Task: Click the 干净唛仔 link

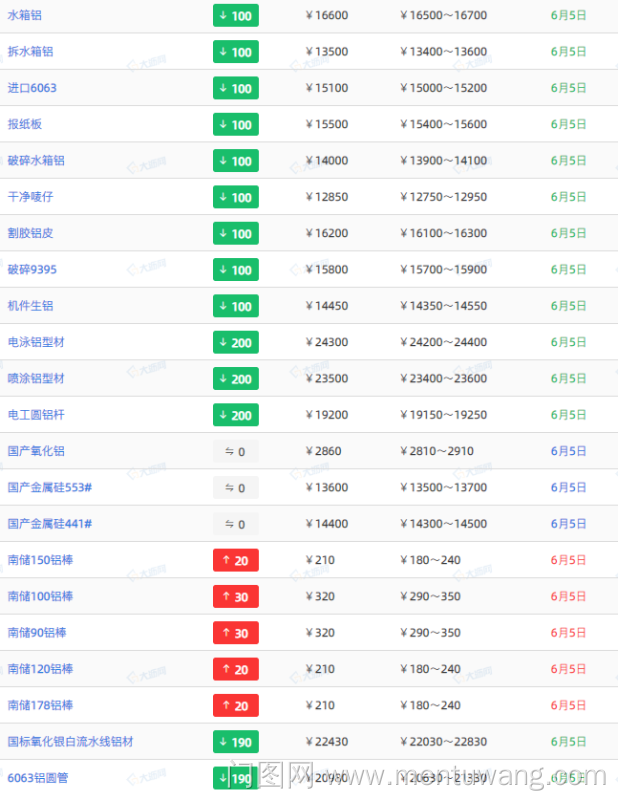Action: [31, 197]
